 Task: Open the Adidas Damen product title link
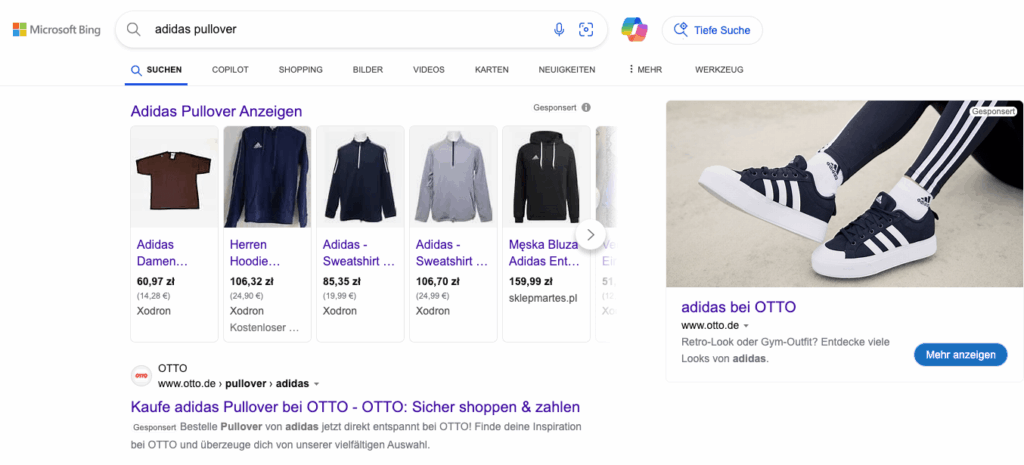click(x=162, y=253)
